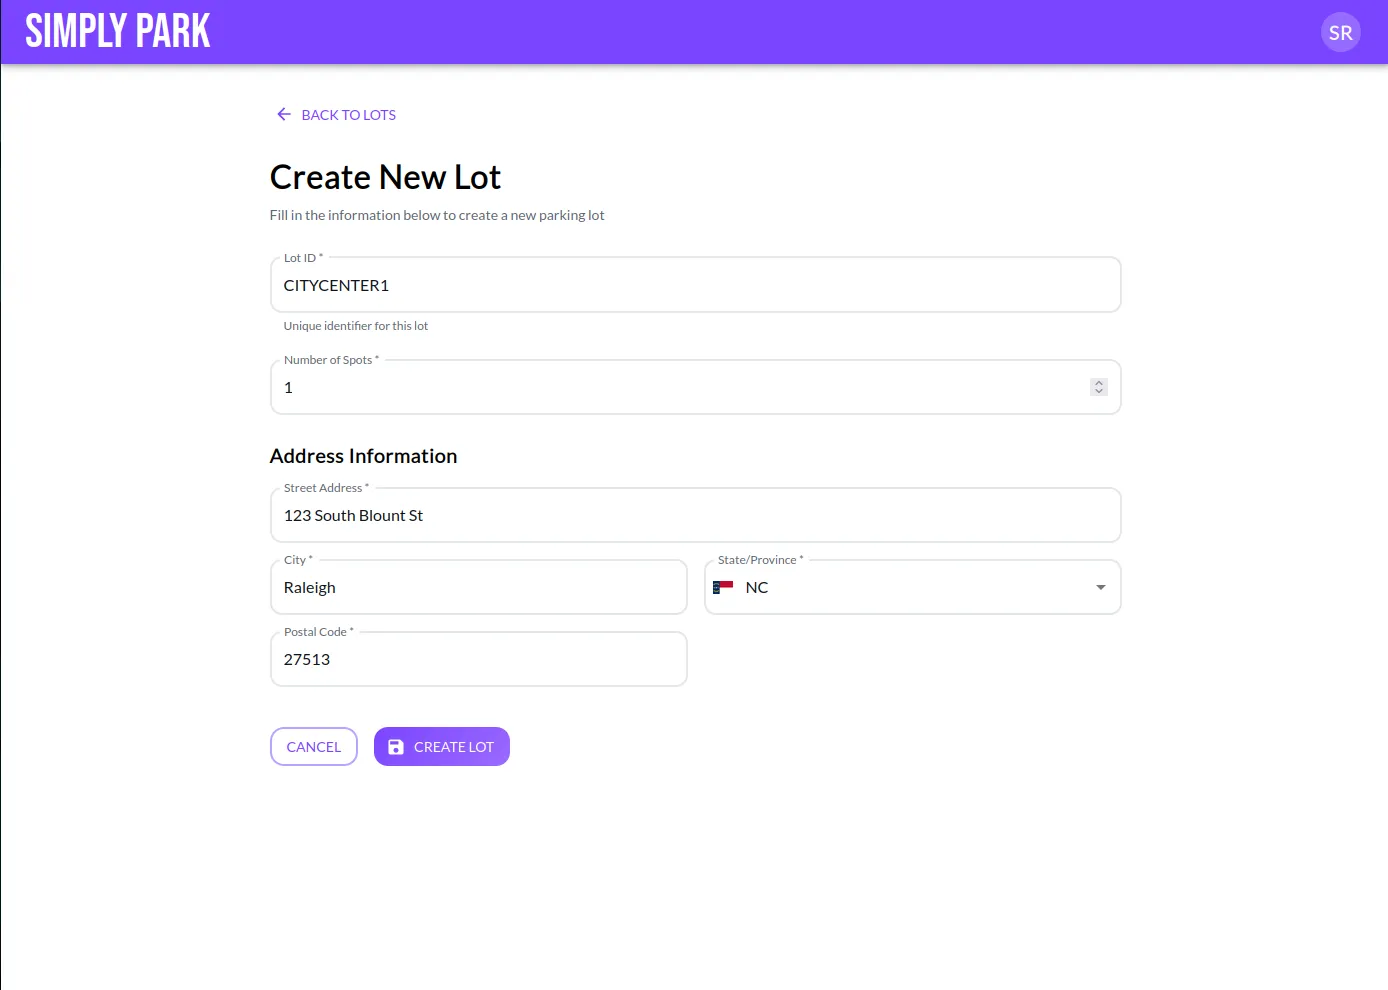Click the down arrow on Number of Spots stepper

point(1098,392)
